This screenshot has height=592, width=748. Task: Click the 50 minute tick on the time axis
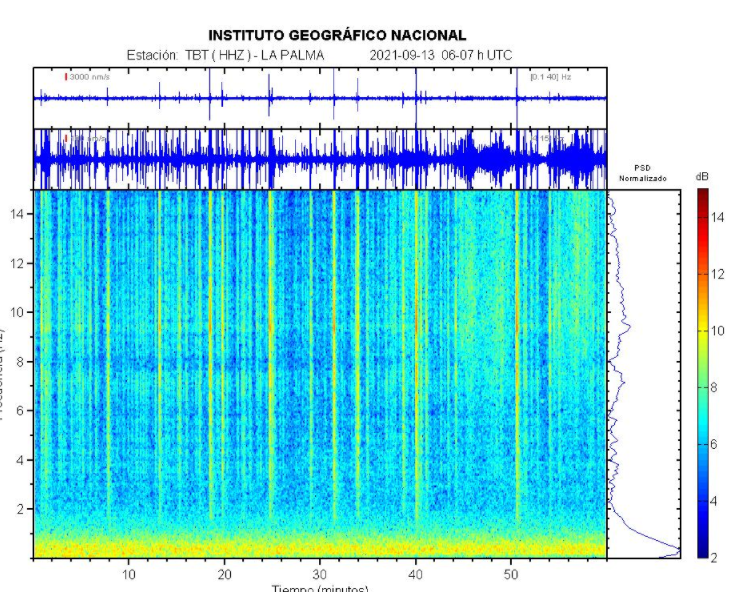(511, 574)
